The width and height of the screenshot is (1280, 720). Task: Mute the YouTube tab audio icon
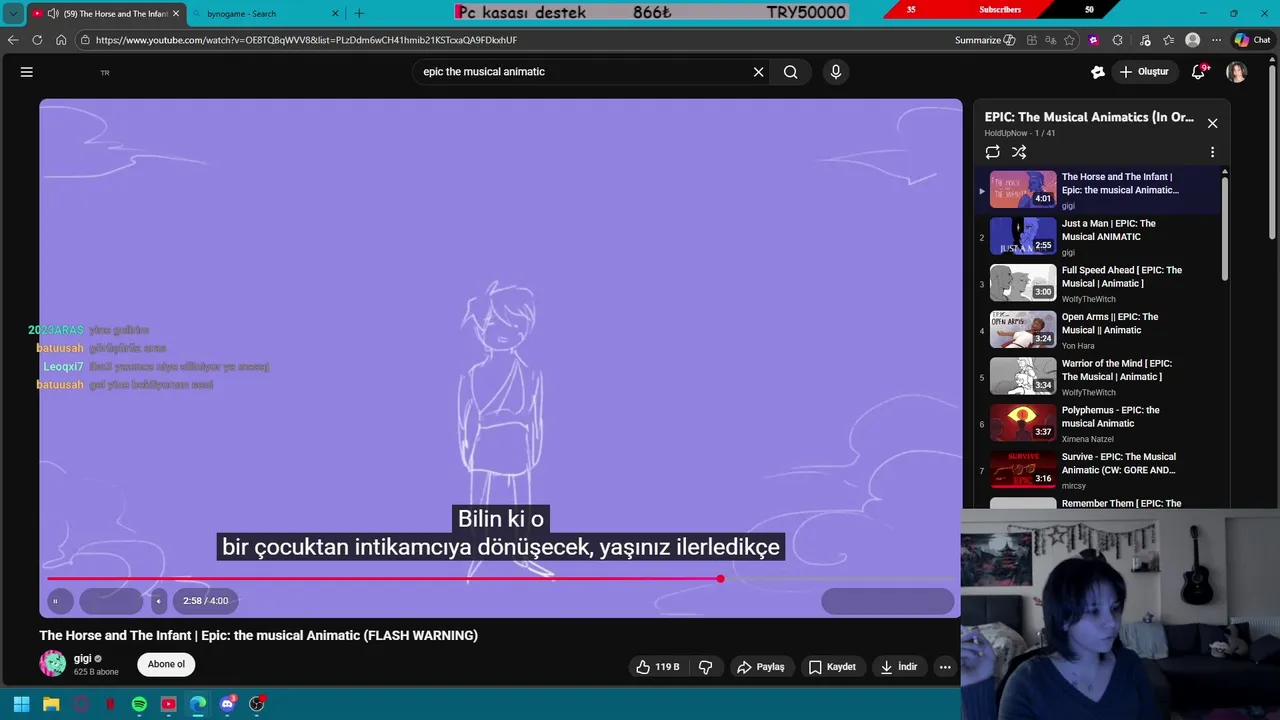[x=52, y=14]
